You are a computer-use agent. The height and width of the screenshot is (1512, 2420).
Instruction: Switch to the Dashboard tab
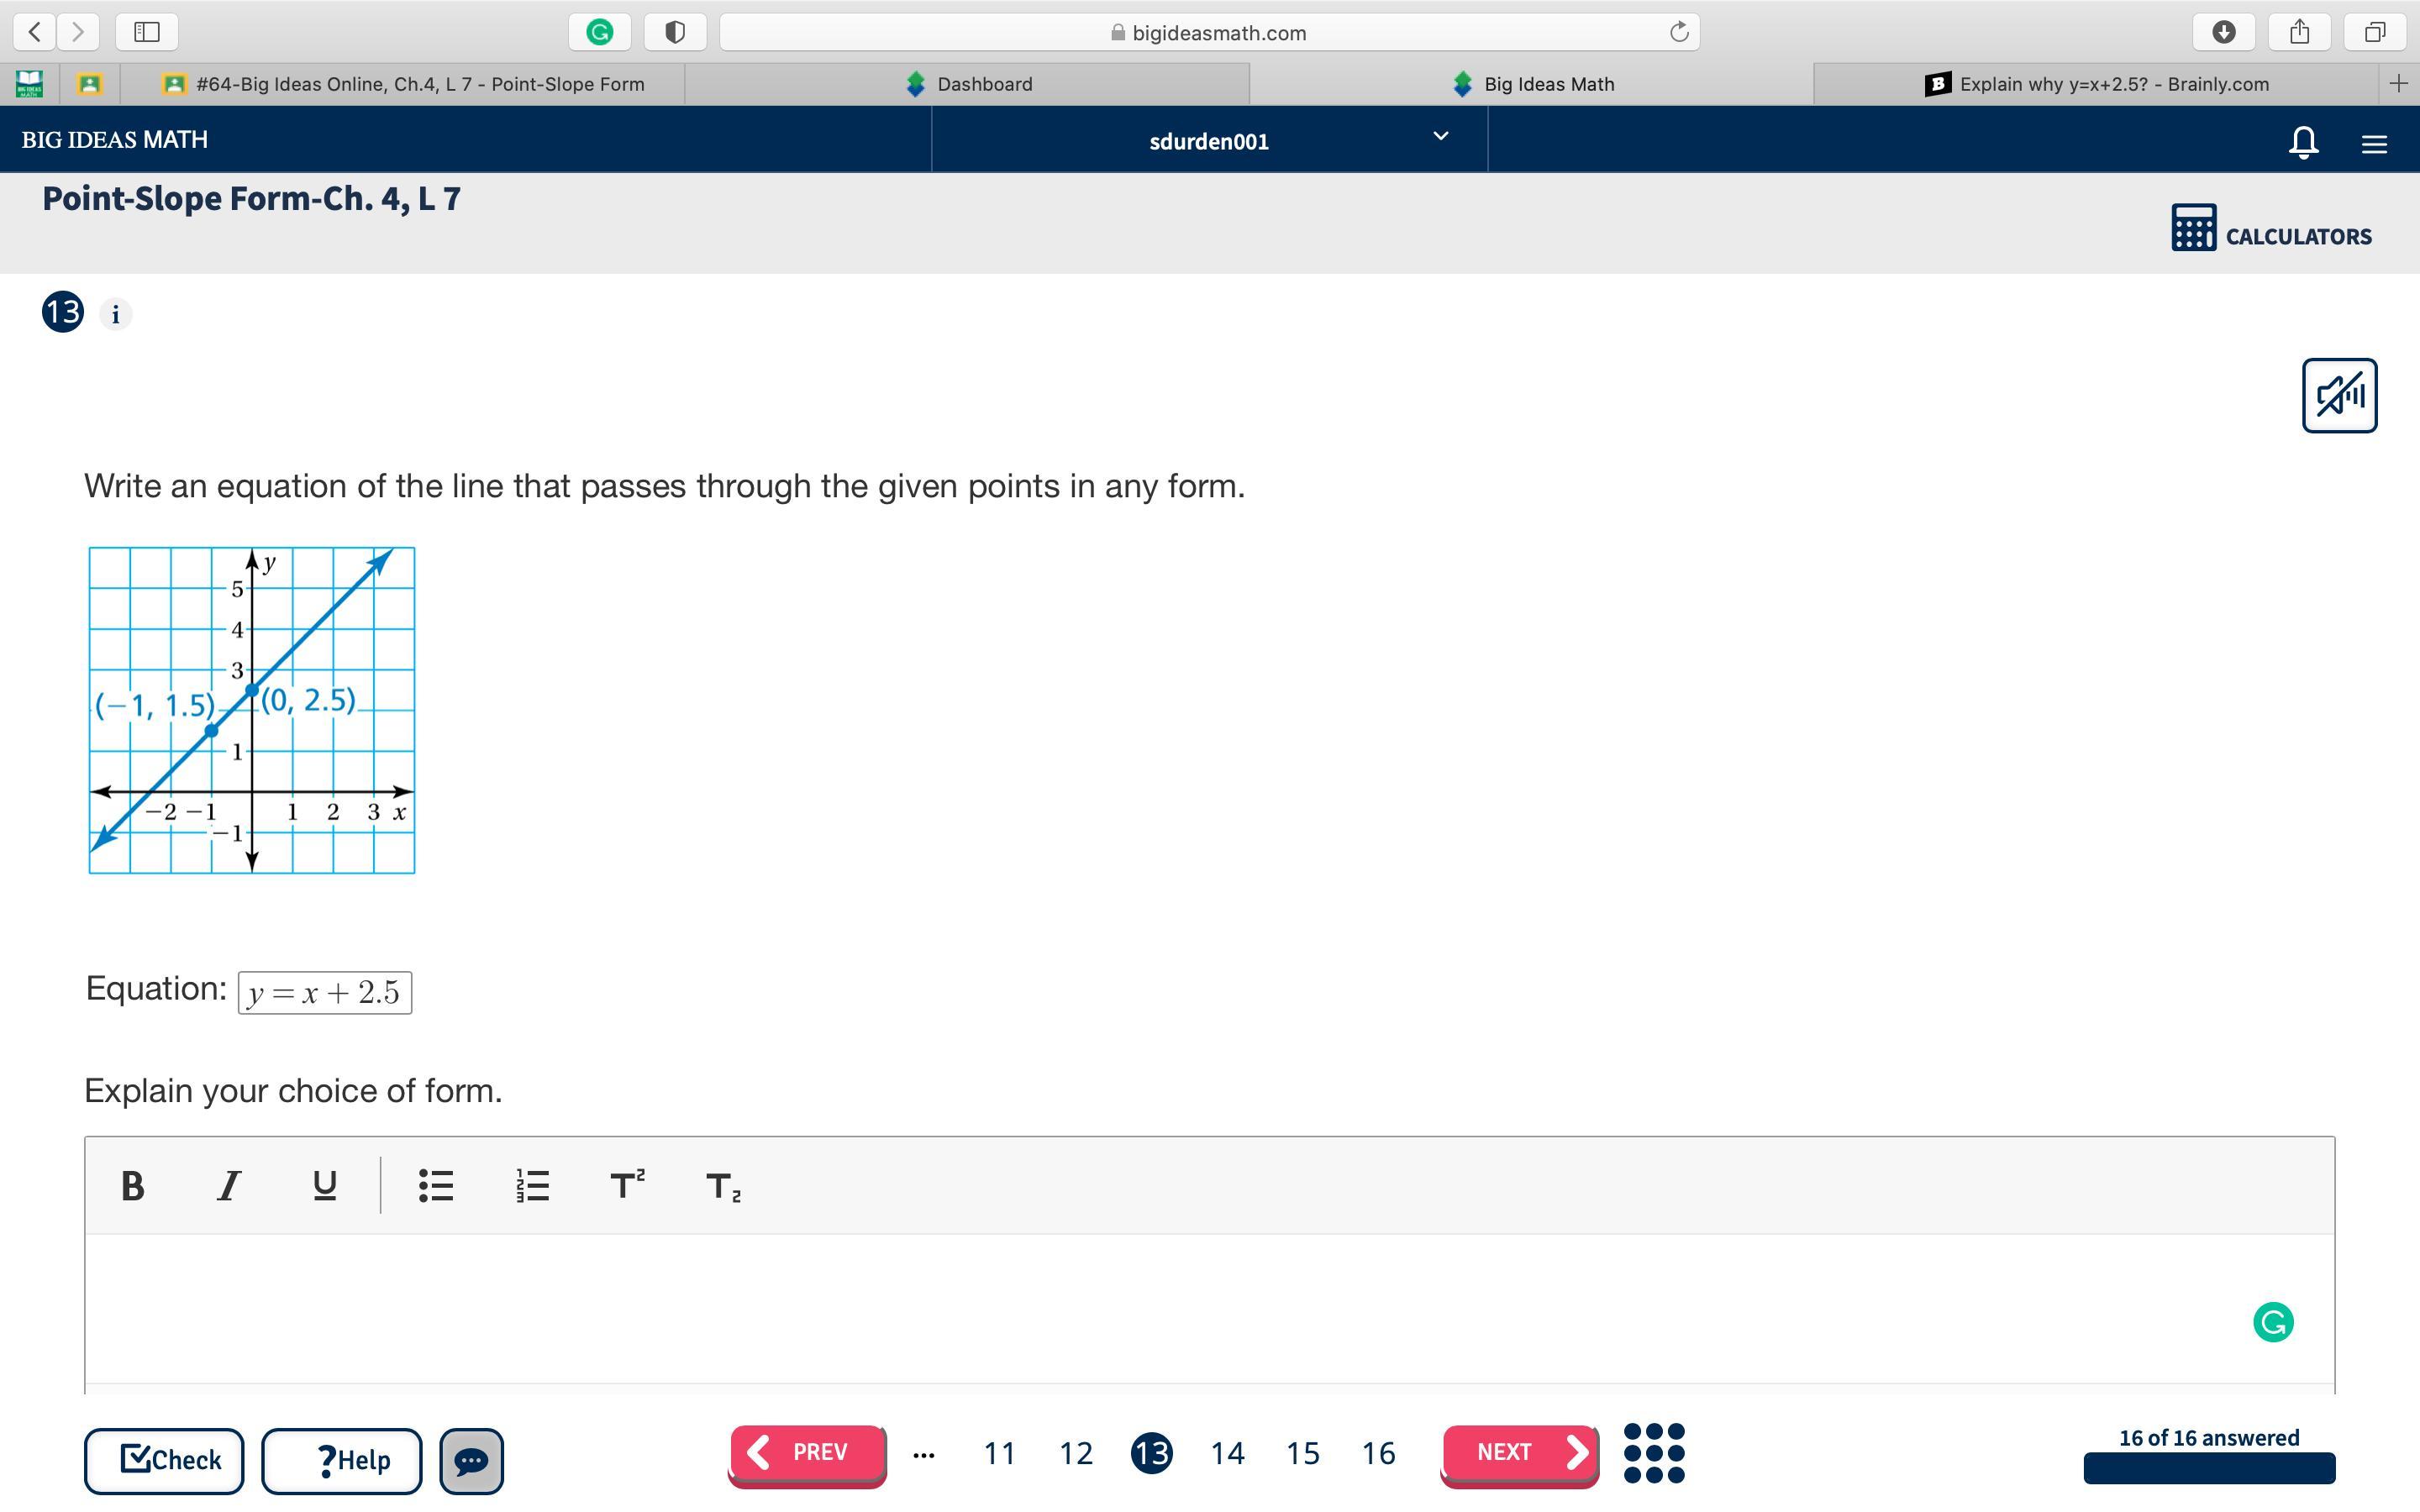(968, 84)
